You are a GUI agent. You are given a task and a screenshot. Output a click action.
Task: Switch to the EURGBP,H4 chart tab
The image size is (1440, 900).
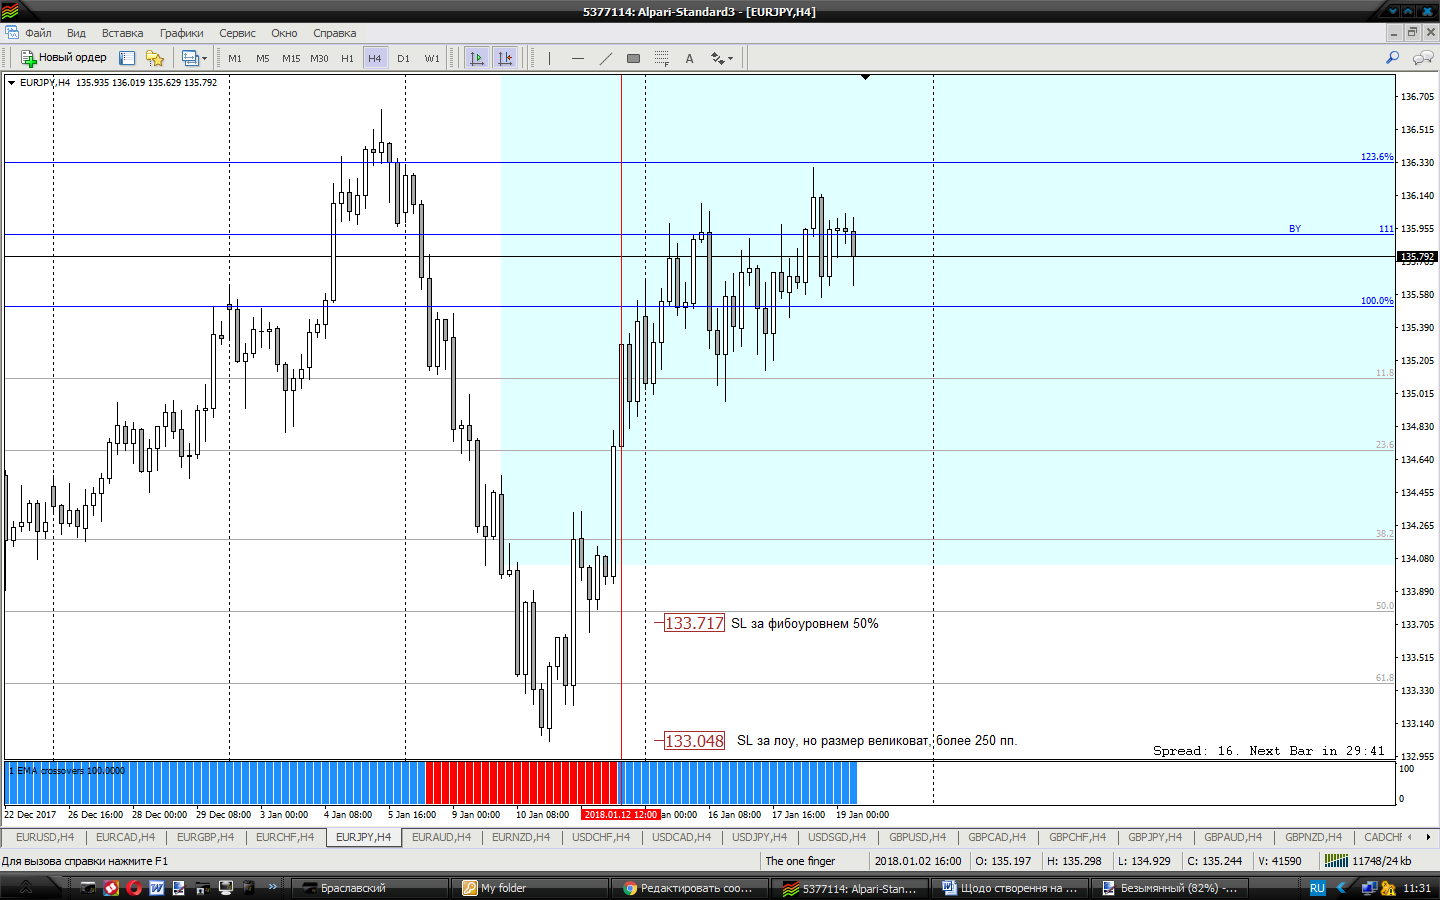205,837
